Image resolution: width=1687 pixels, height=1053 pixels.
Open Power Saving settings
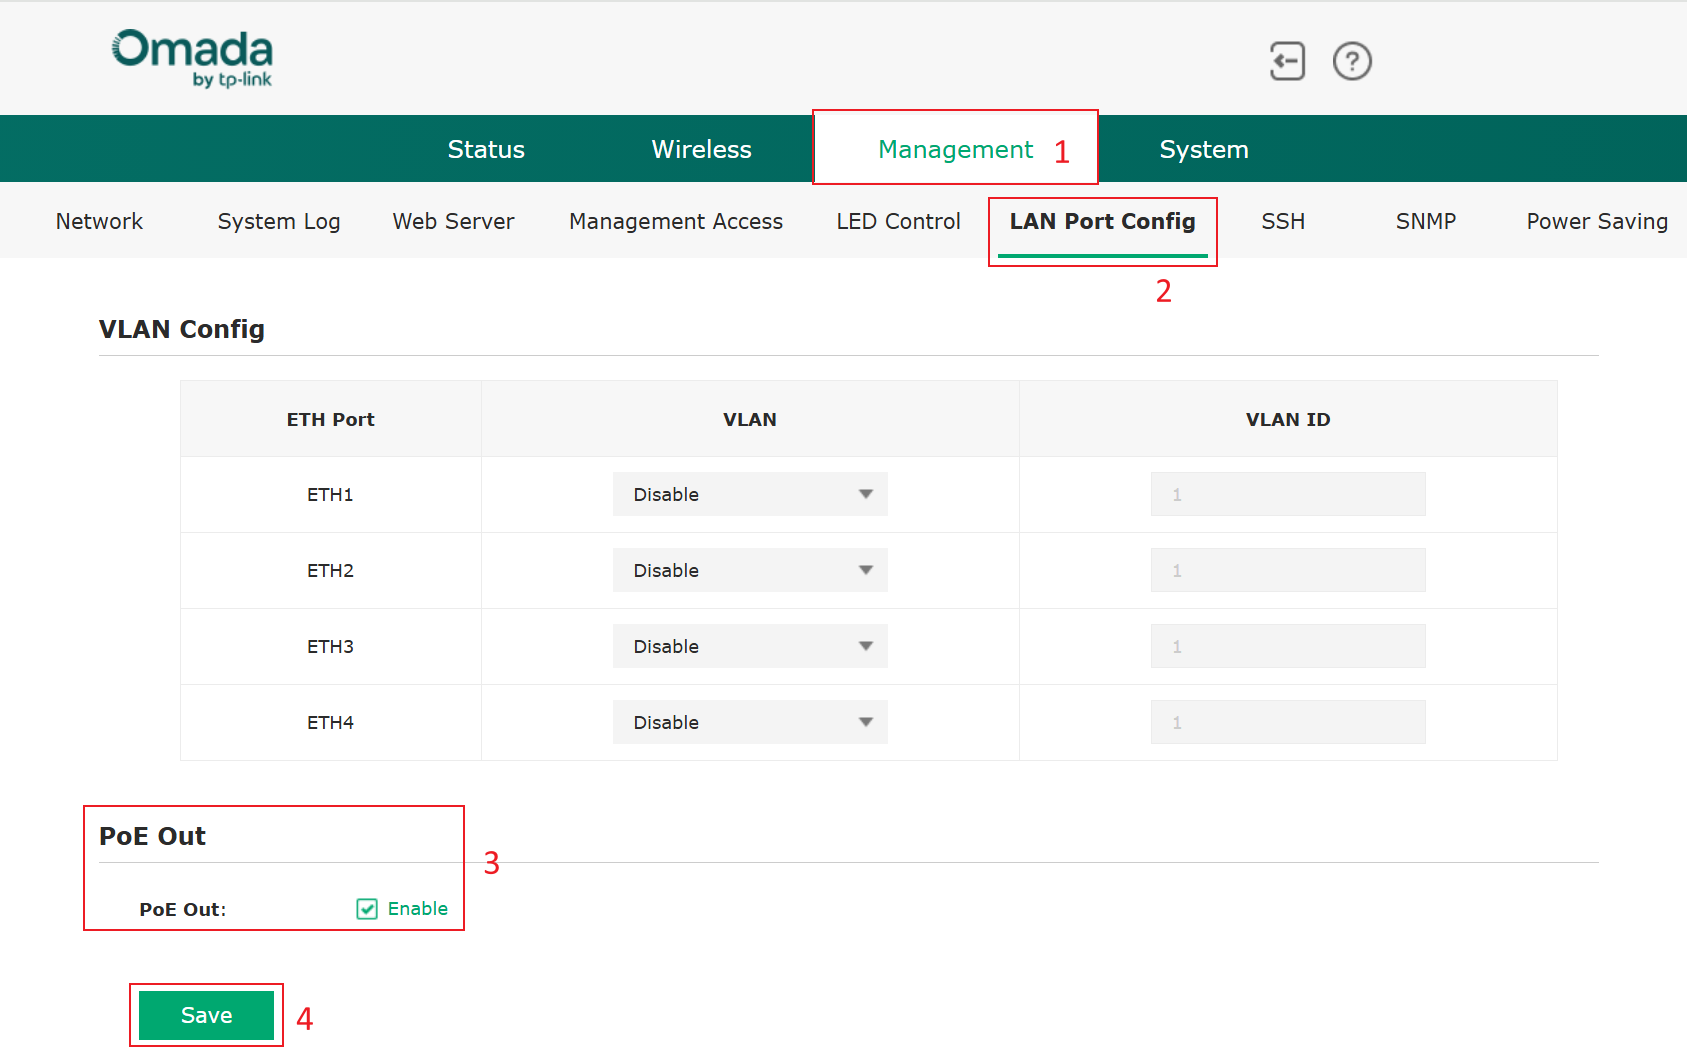(1595, 221)
